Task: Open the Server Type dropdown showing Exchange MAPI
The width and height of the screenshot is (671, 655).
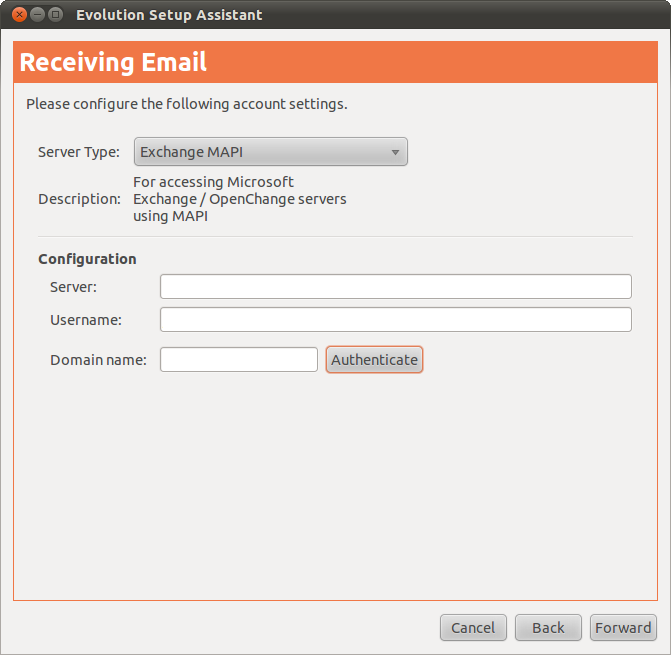Action: [270, 152]
